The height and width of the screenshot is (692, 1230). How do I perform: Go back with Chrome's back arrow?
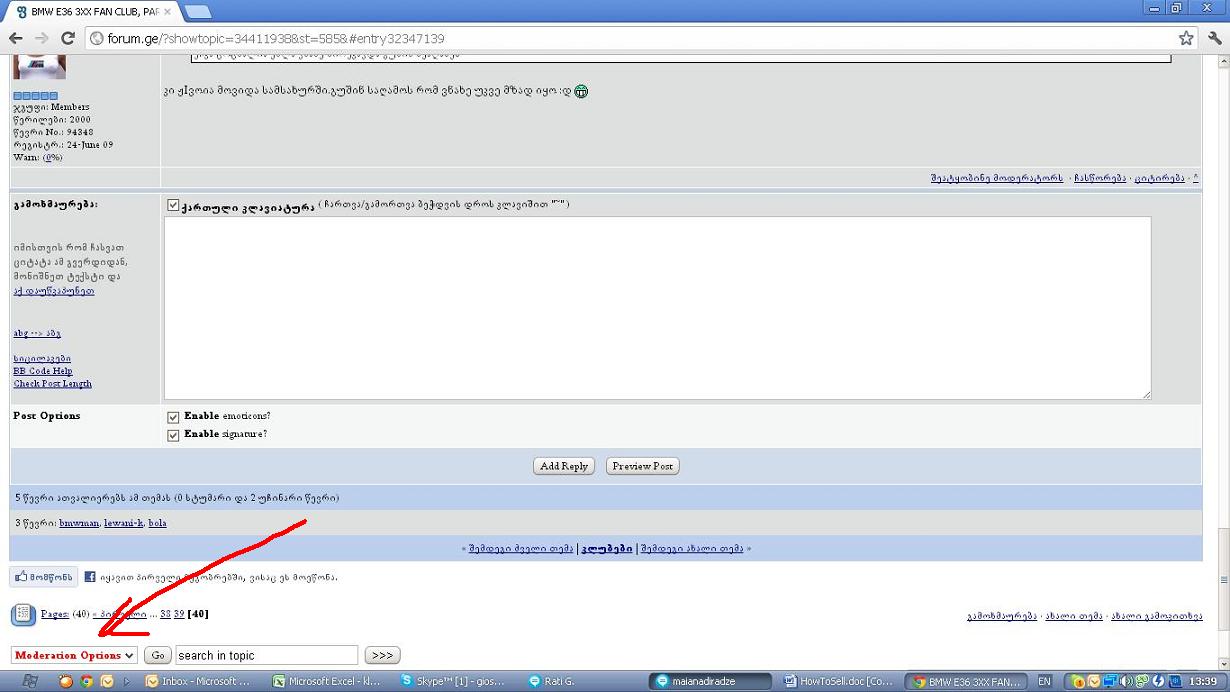tap(16, 38)
